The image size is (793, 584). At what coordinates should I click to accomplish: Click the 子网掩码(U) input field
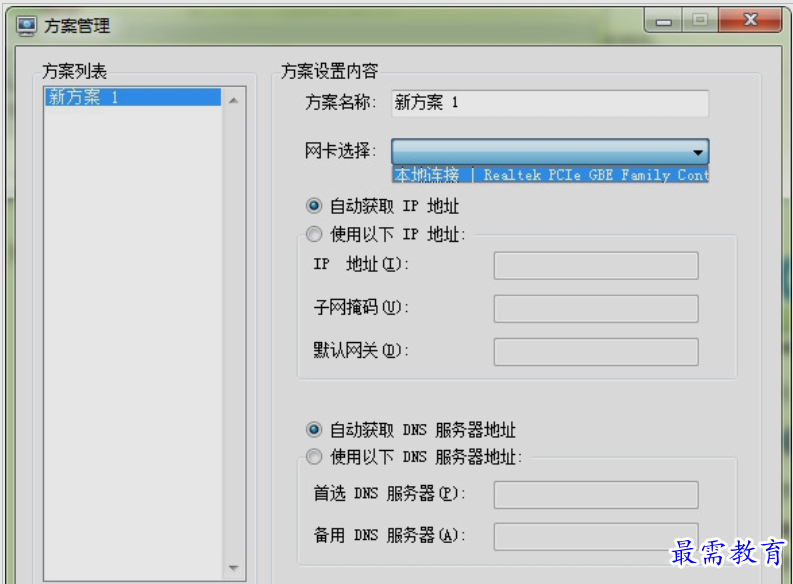(596, 308)
